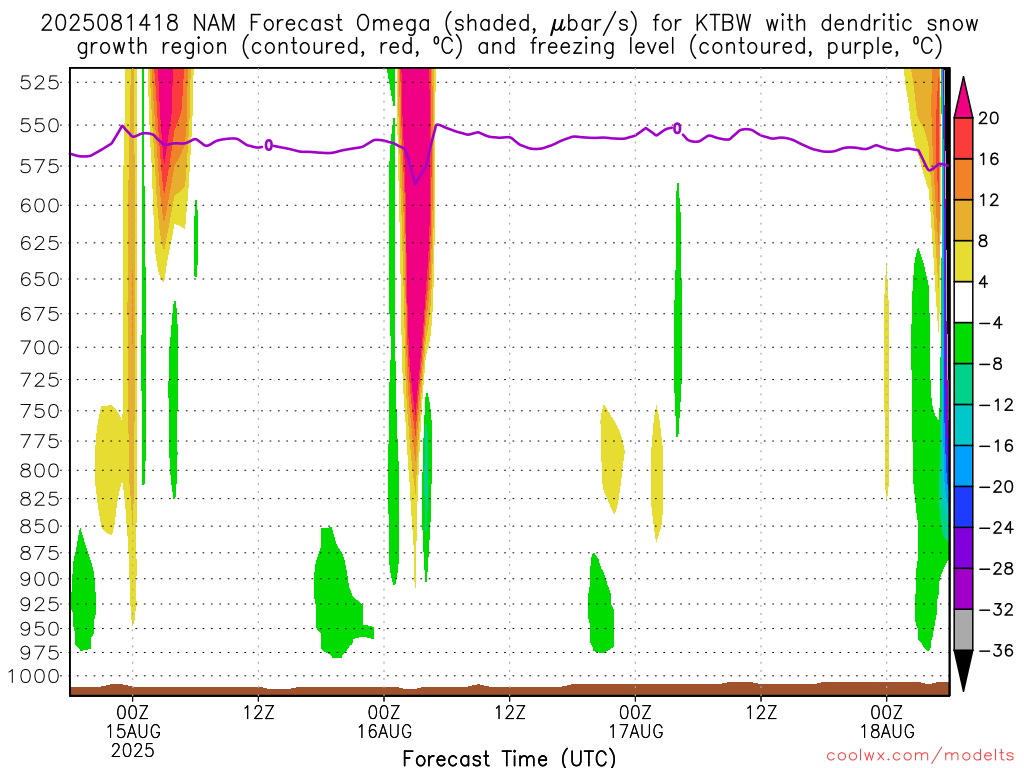Click the 925 pressure level label
The width and height of the screenshot is (1024, 768).
click(x=40, y=604)
